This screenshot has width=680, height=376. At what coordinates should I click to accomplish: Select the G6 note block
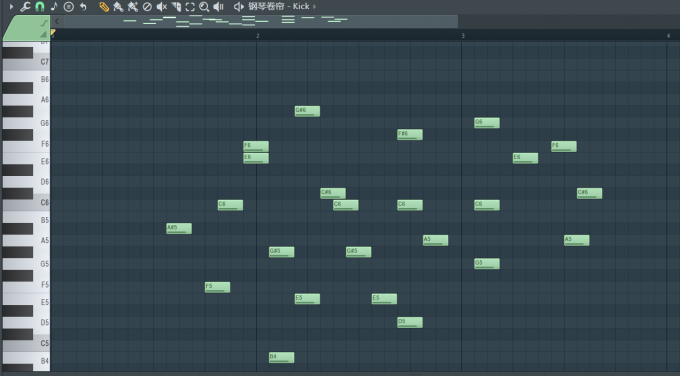(x=487, y=123)
